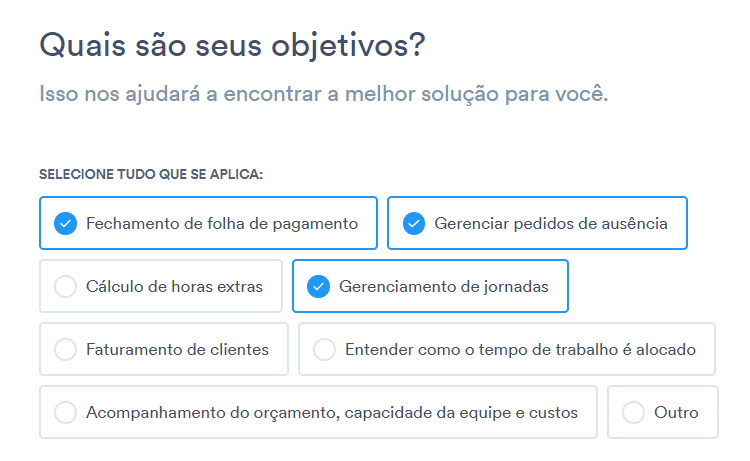Tick the empty circle for Cálculo de horas extras

coord(66,286)
